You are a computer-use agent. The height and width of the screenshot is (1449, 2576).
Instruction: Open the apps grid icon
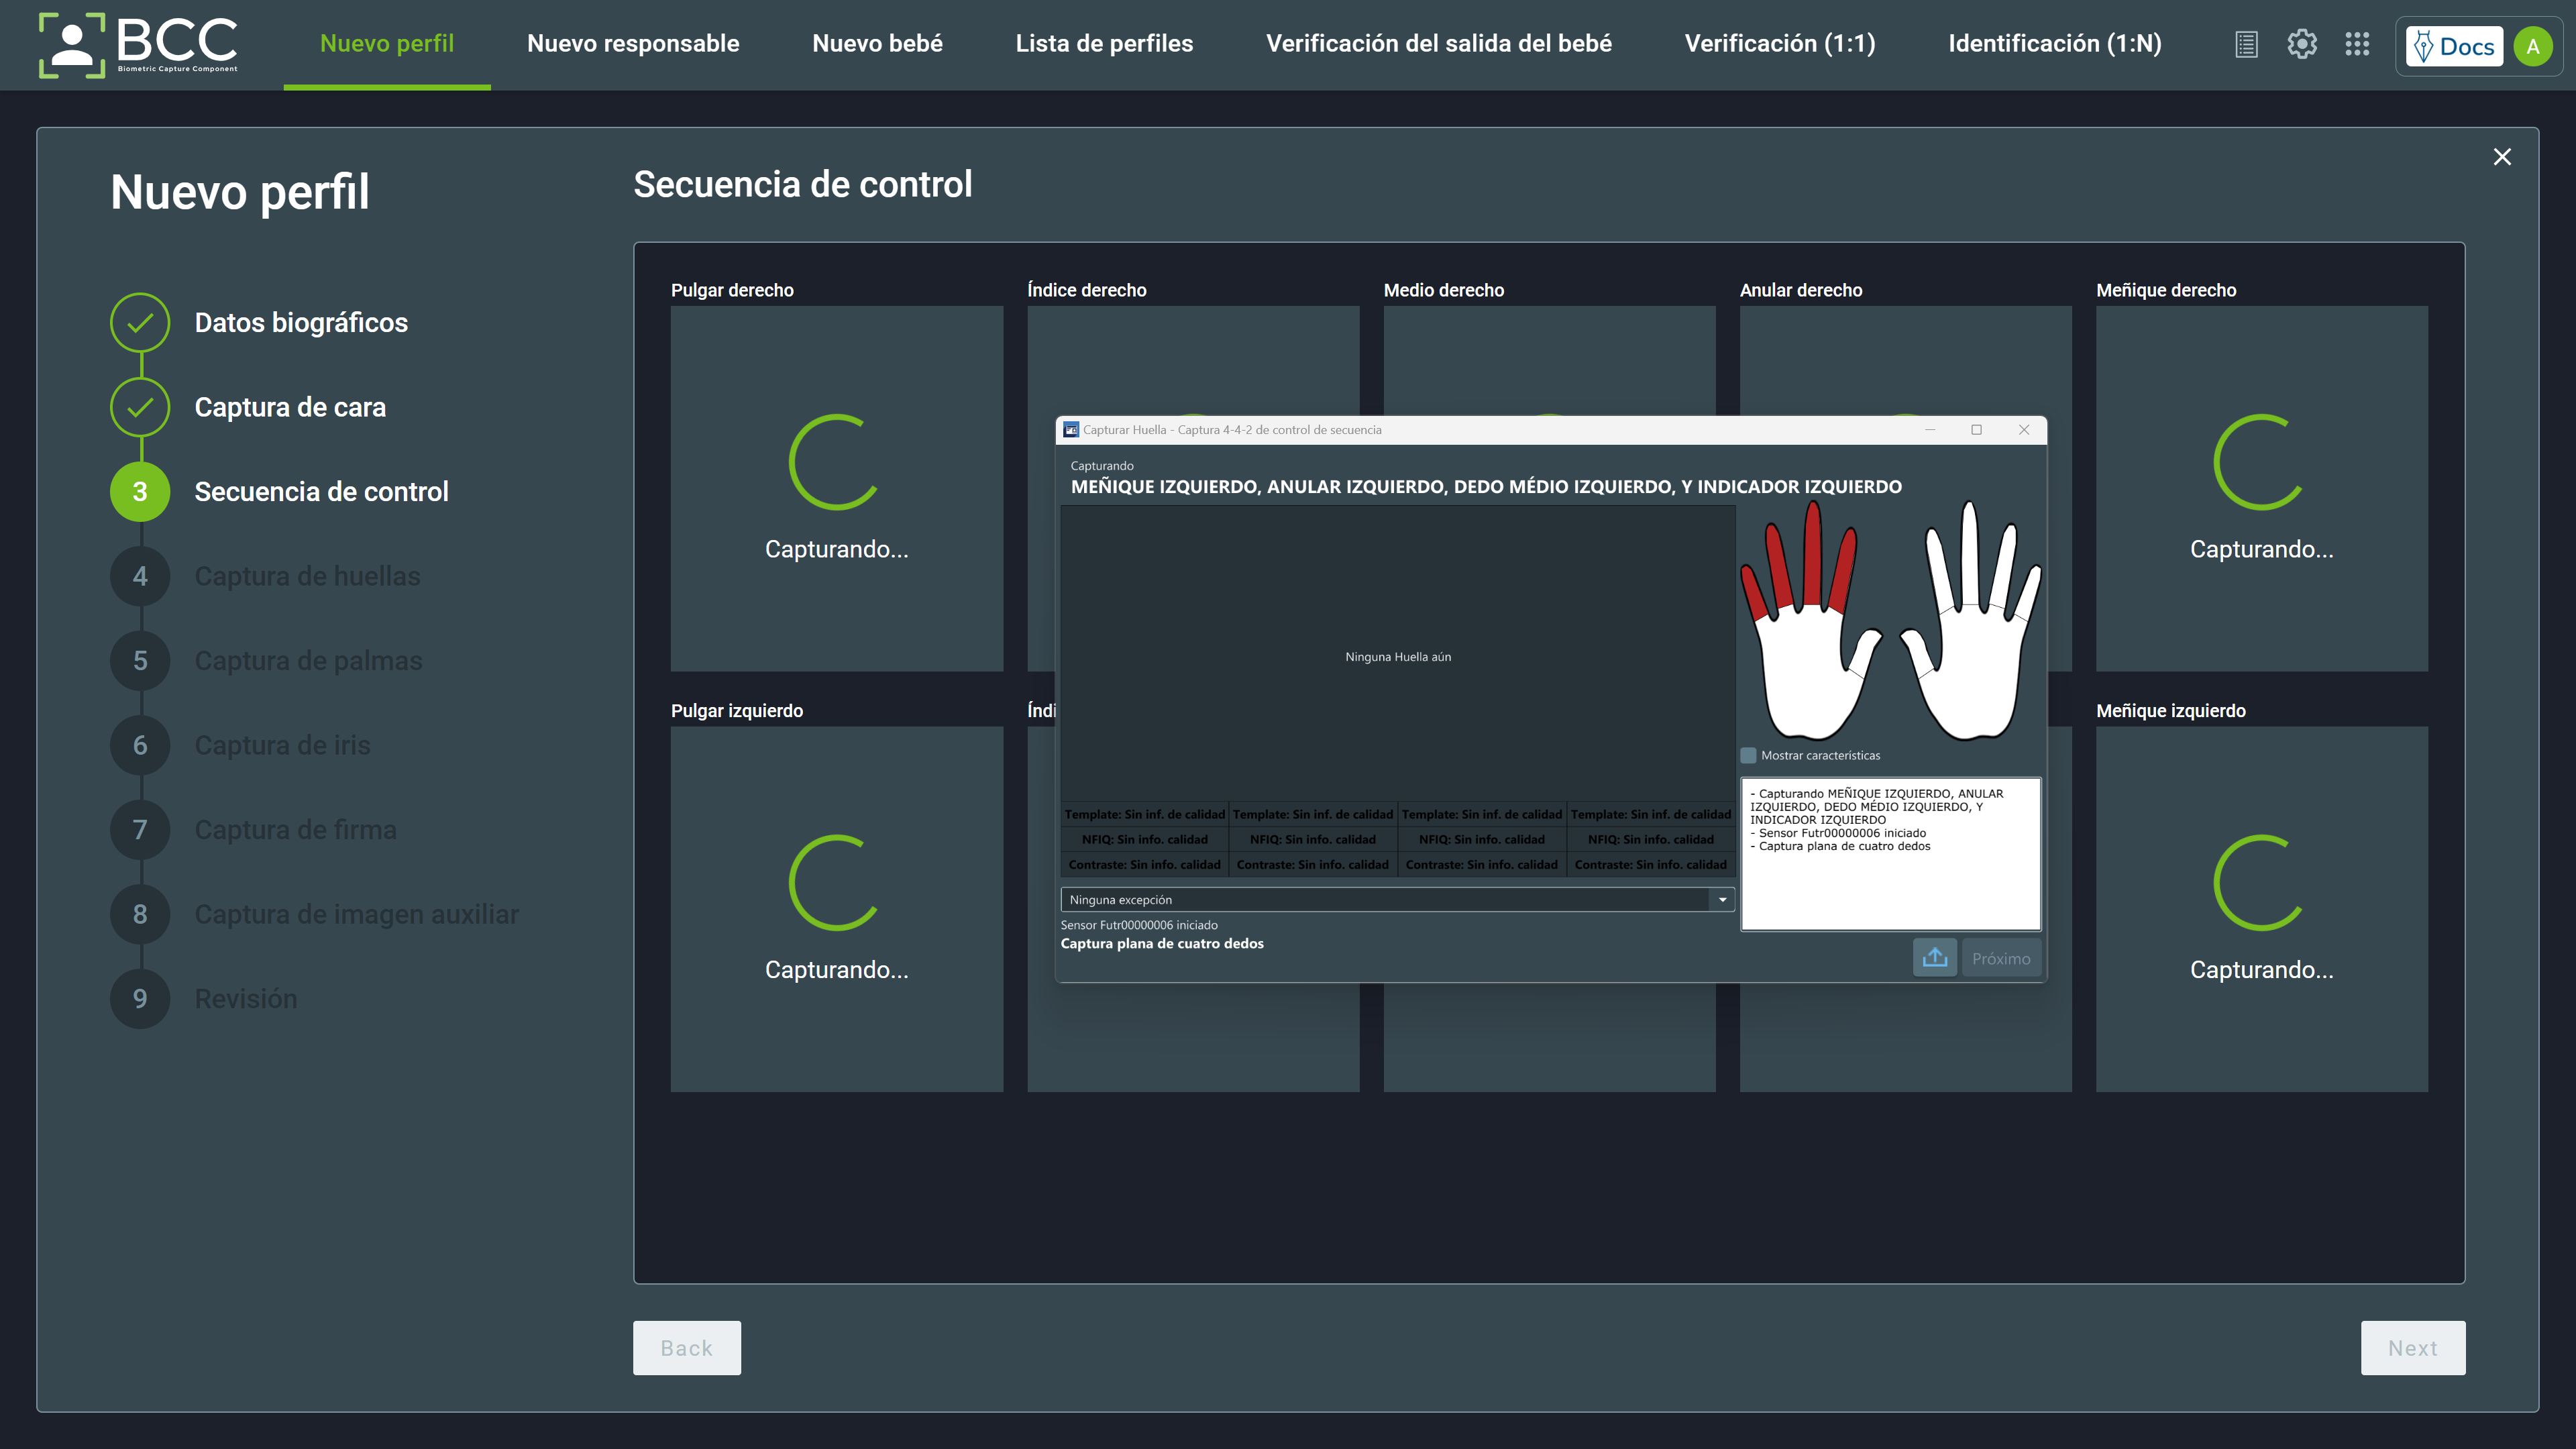tap(2357, 44)
